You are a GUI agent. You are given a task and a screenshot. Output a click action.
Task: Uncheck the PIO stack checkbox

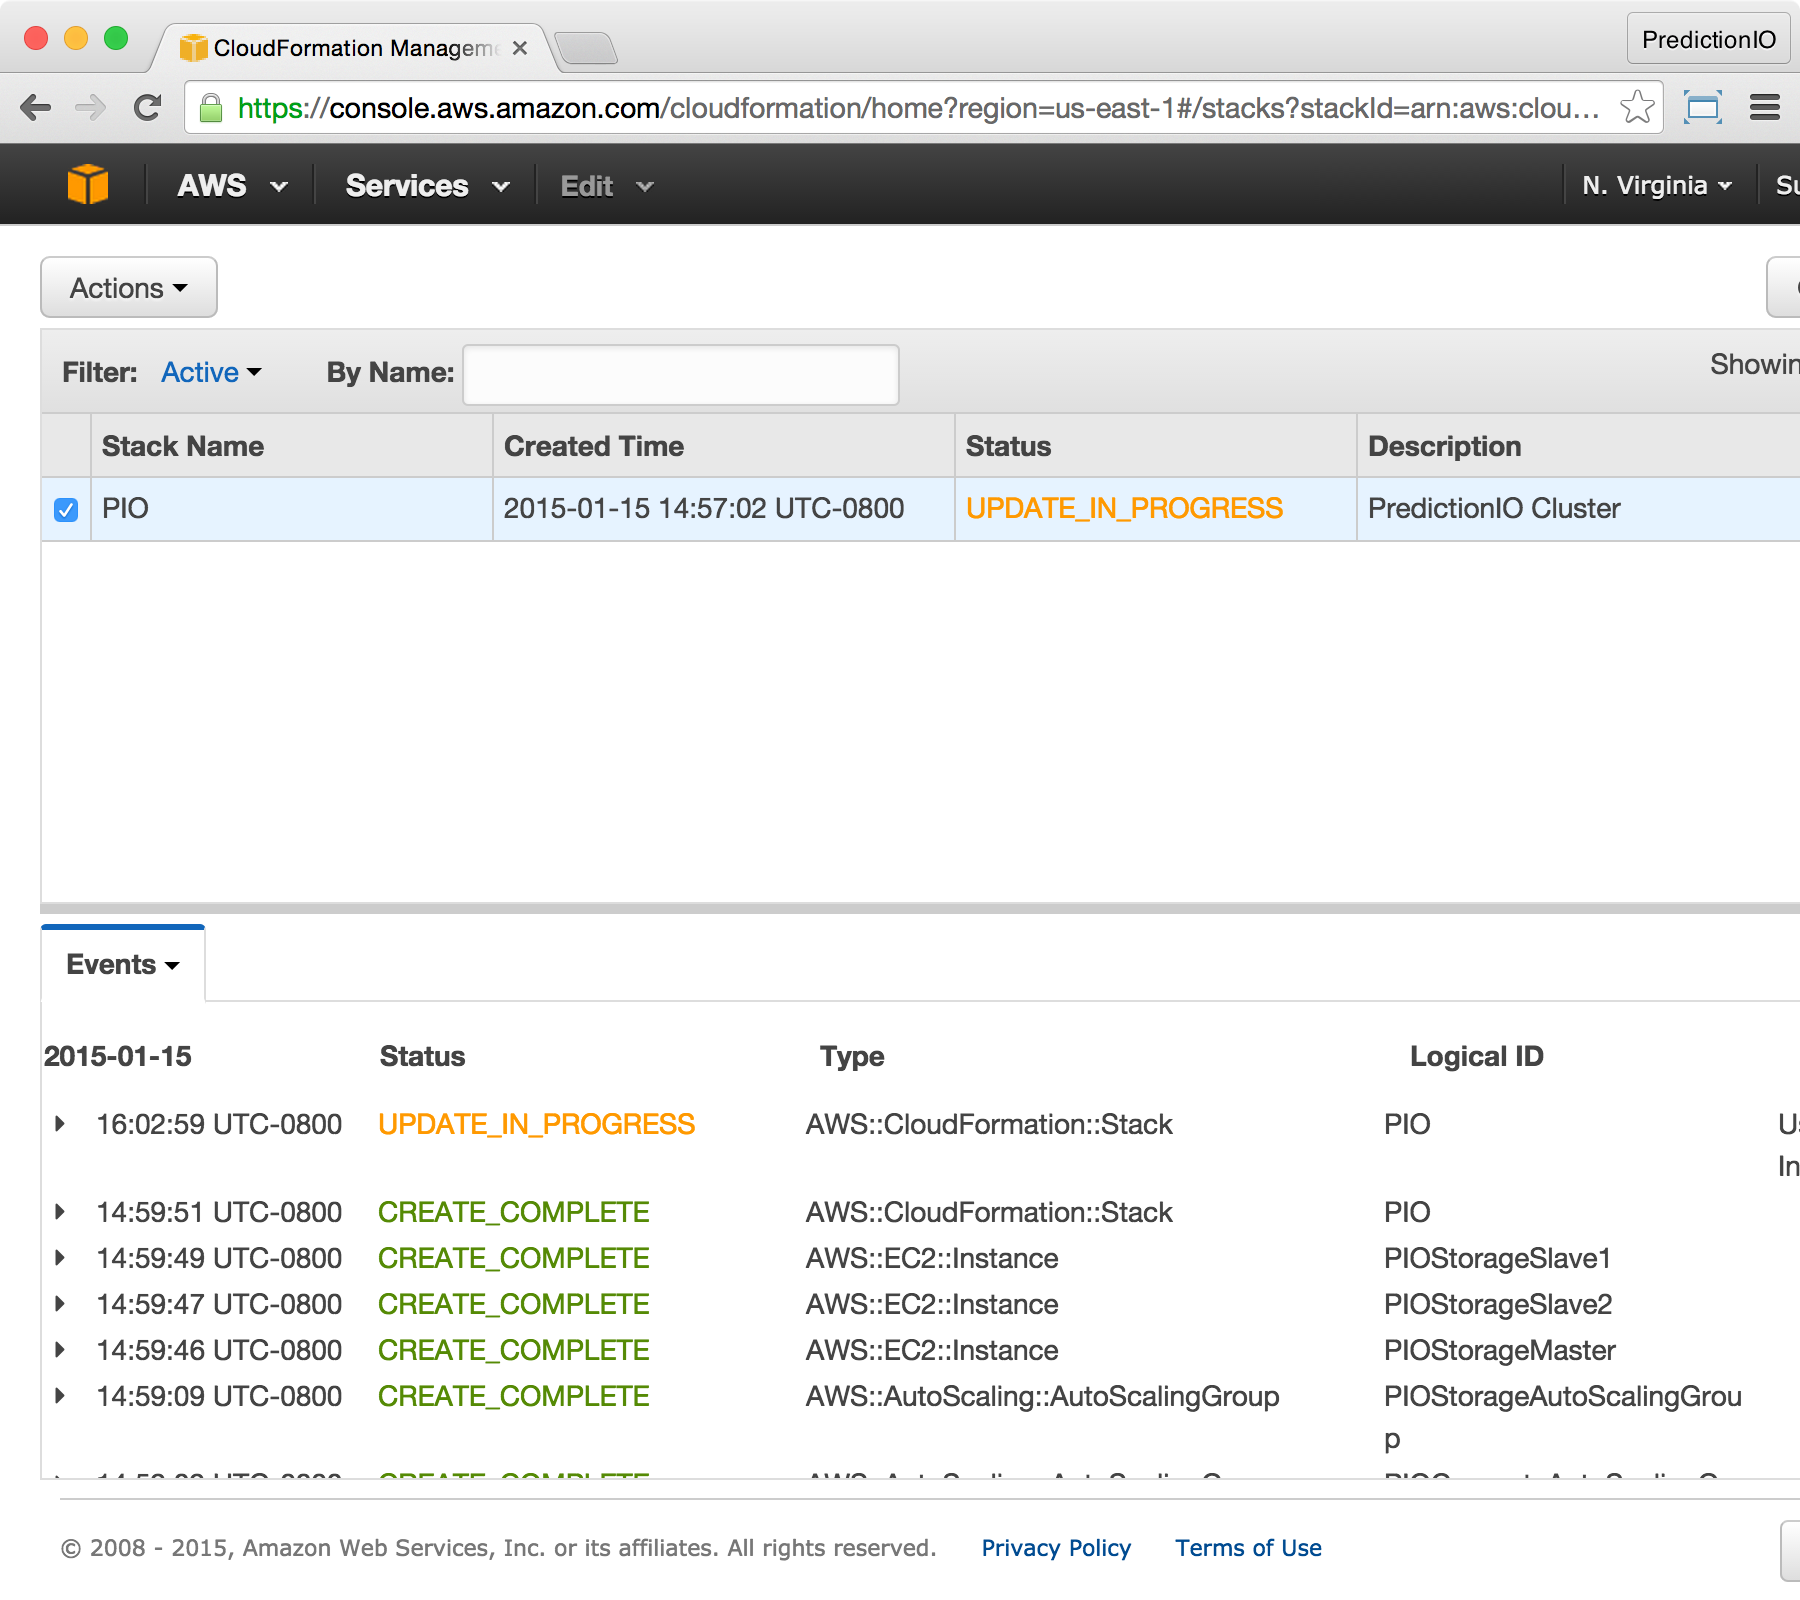click(66, 510)
